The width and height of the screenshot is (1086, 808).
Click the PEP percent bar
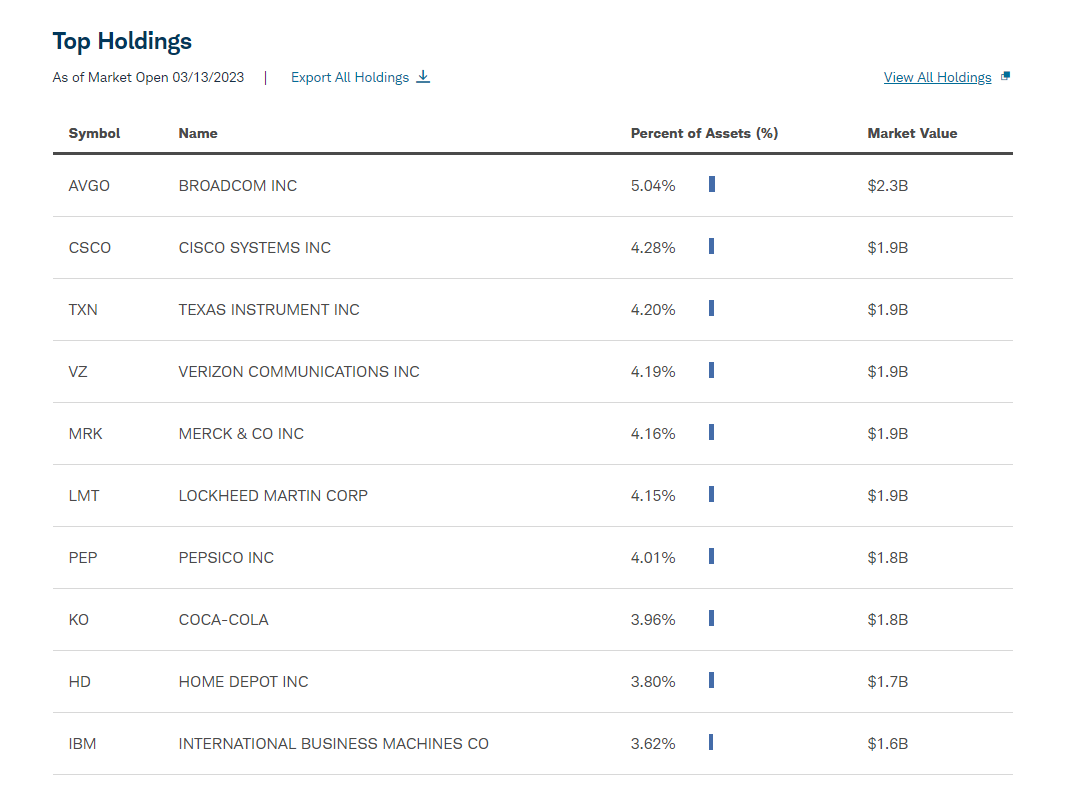pos(711,556)
